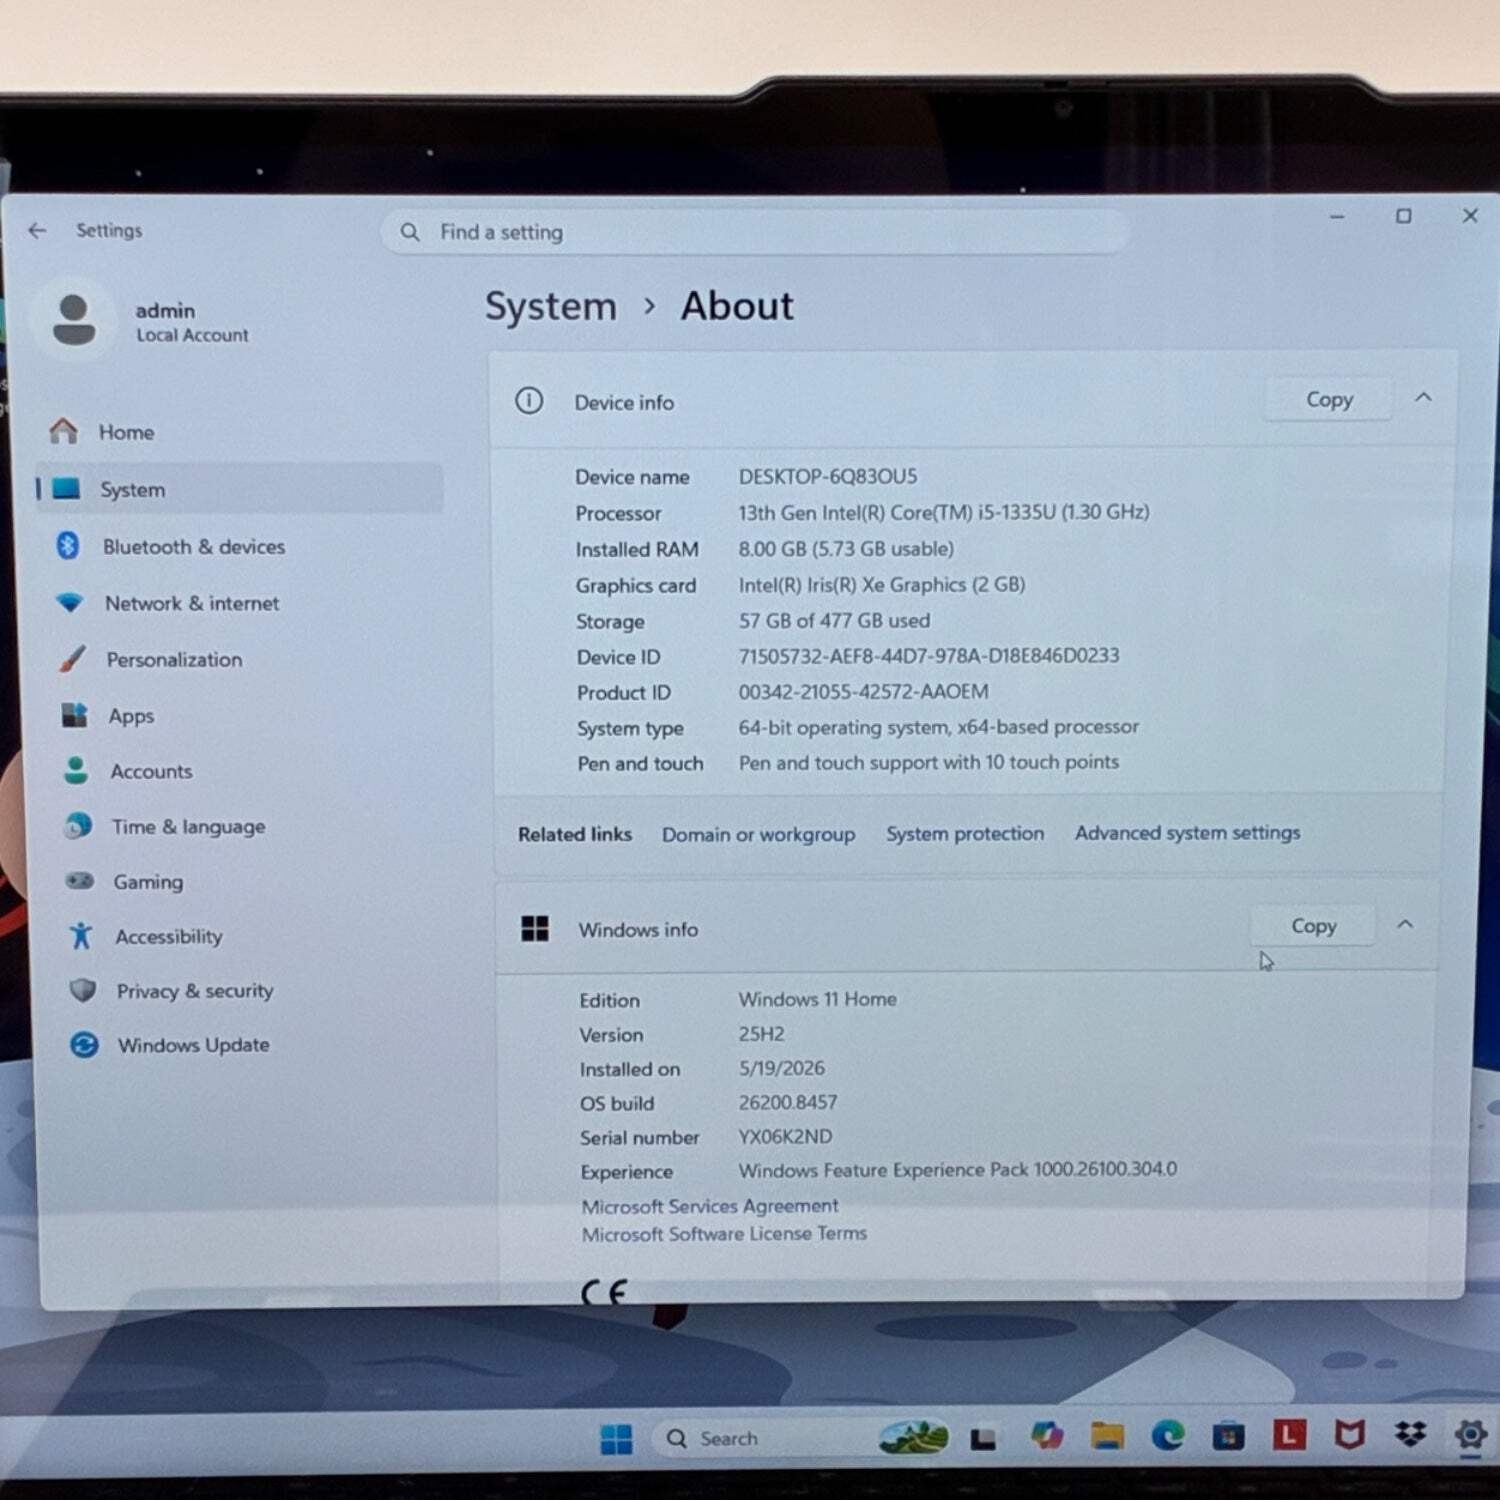Launch Copilot from the taskbar
Image resolution: width=1500 pixels, height=1500 pixels.
(1047, 1436)
